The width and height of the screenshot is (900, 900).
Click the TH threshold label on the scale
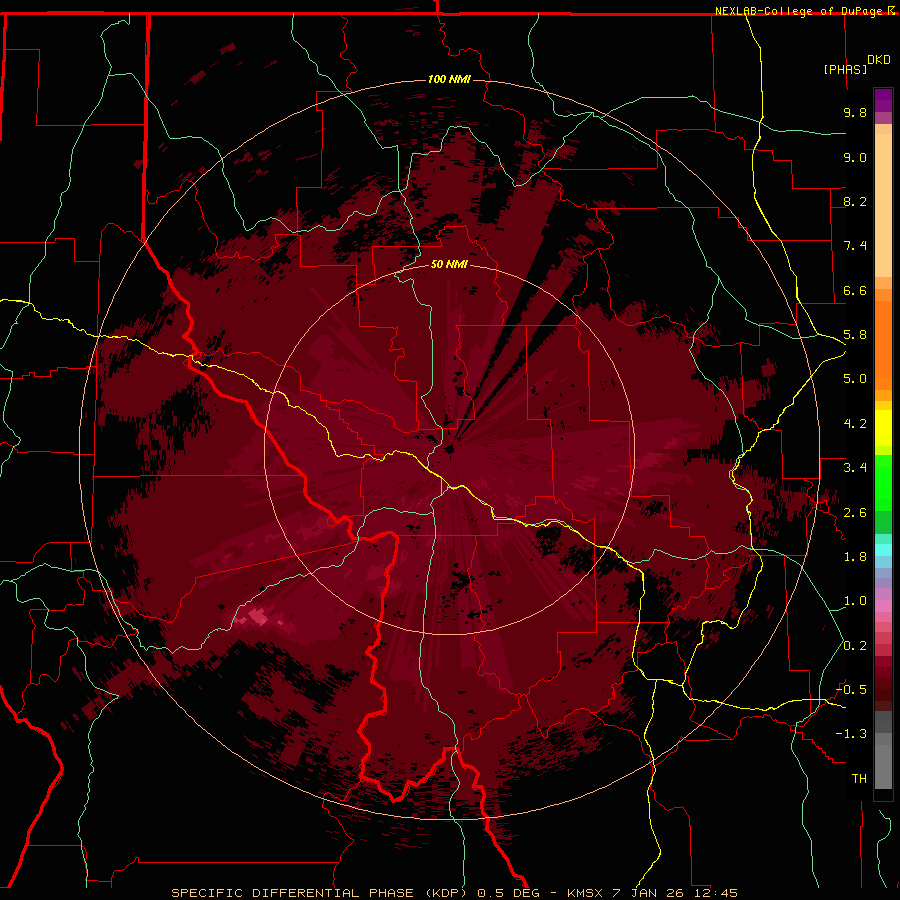pyautogui.click(x=859, y=779)
